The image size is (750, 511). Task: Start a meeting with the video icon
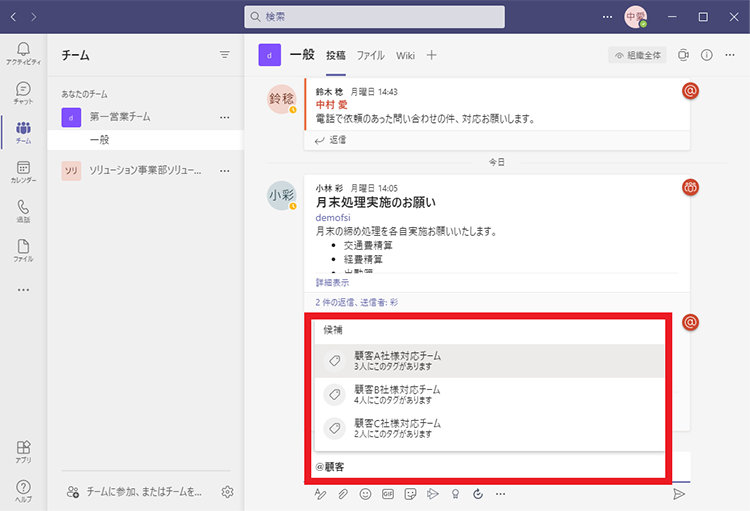pos(684,55)
